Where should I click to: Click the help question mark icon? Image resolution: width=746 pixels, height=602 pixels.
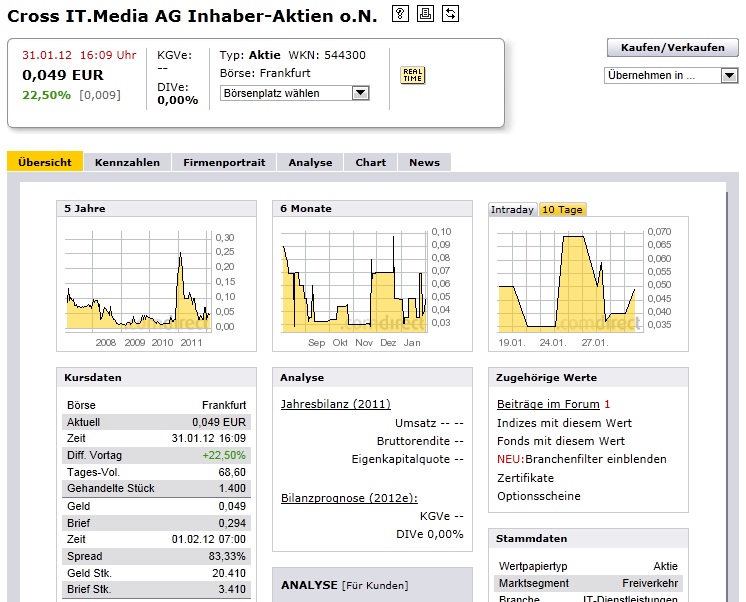(x=400, y=13)
